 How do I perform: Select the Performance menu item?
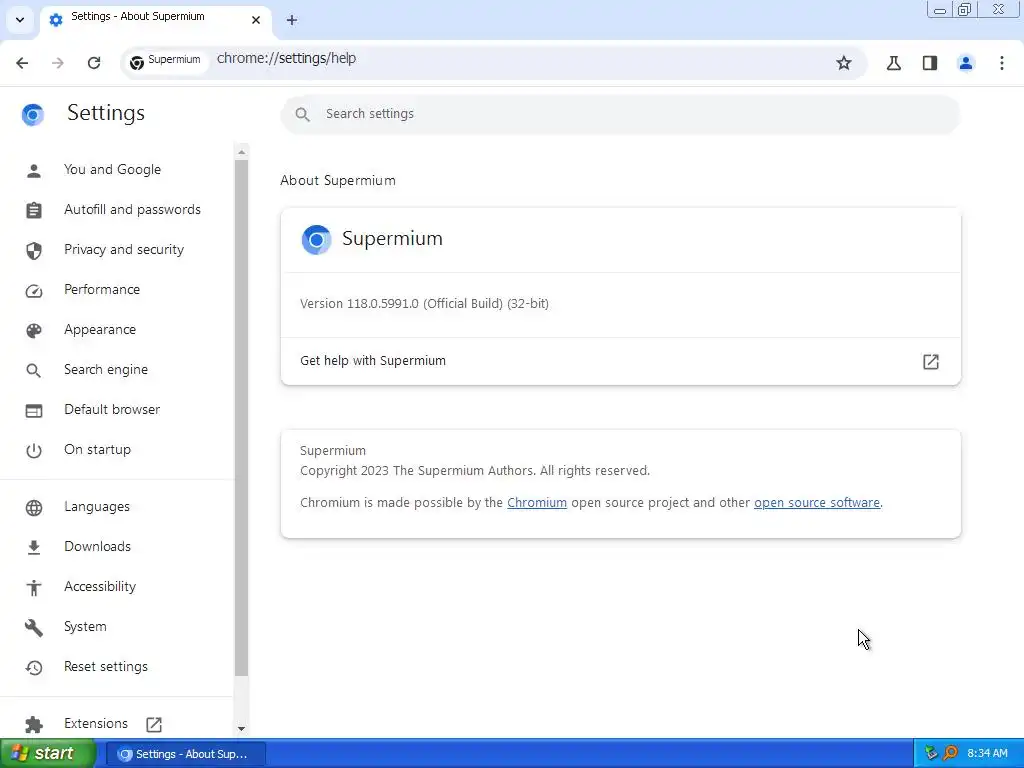click(102, 289)
